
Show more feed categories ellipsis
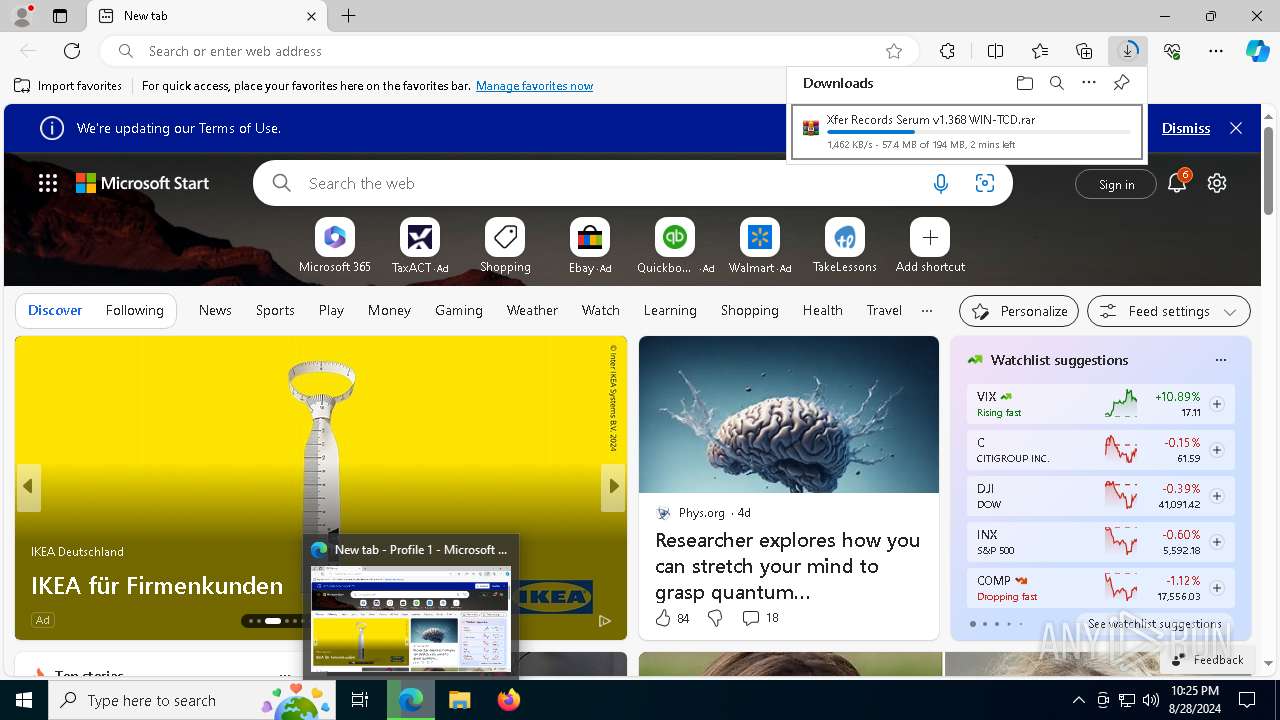tap(927, 310)
